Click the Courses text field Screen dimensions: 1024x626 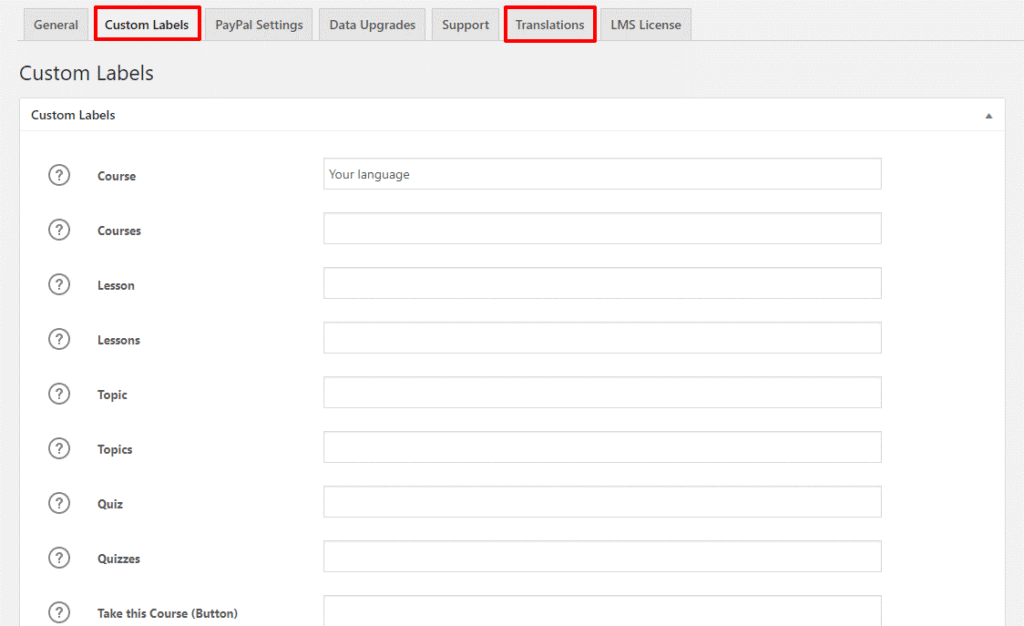click(602, 228)
